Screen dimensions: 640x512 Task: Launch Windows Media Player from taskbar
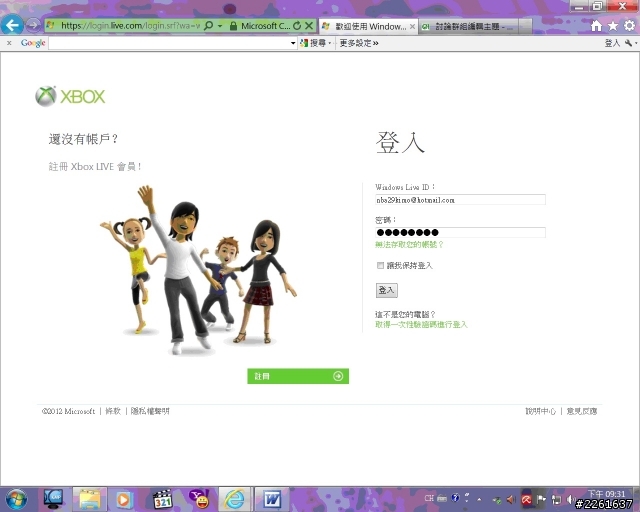(x=123, y=499)
